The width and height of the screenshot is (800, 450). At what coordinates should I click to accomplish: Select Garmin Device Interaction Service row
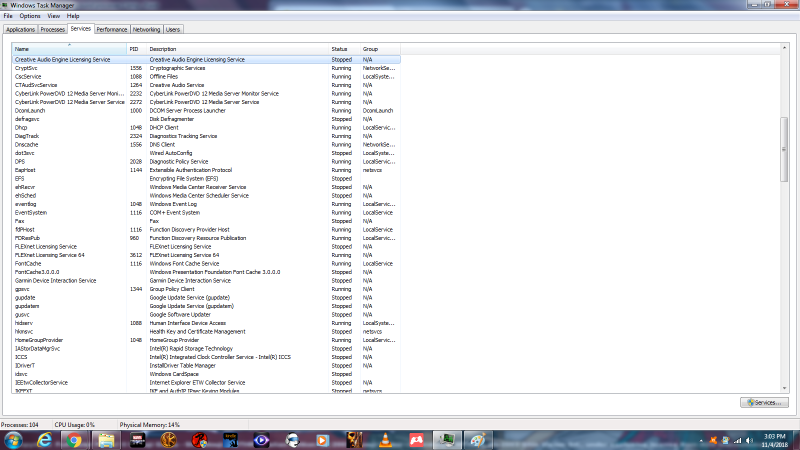[x=206, y=281]
